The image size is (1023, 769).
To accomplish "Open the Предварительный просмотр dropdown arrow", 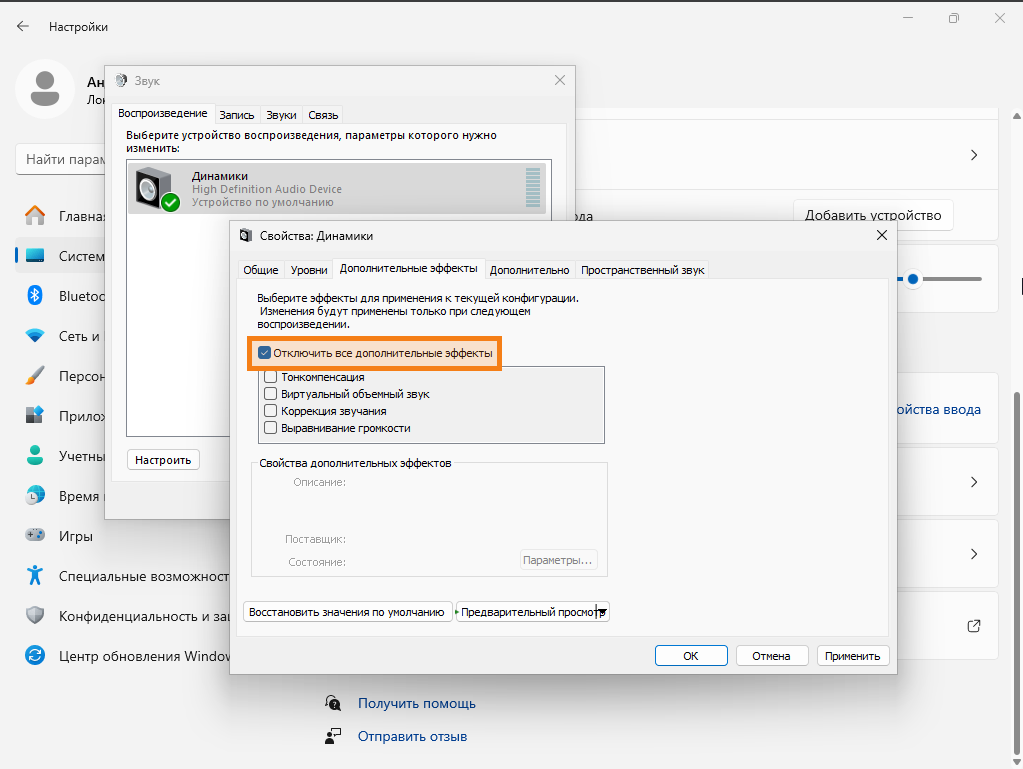I will pyautogui.click(x=602, y=612).
